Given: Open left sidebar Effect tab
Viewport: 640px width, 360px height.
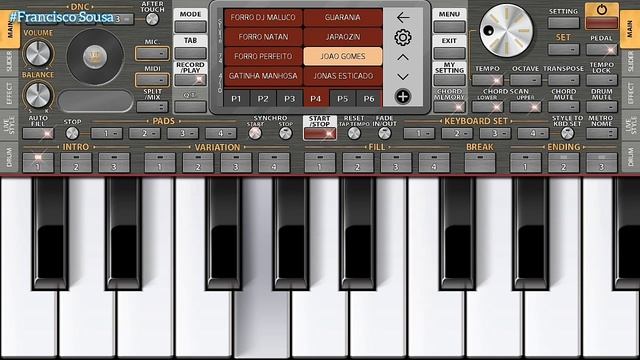Looking at the screenshot, I should (9, 93).
